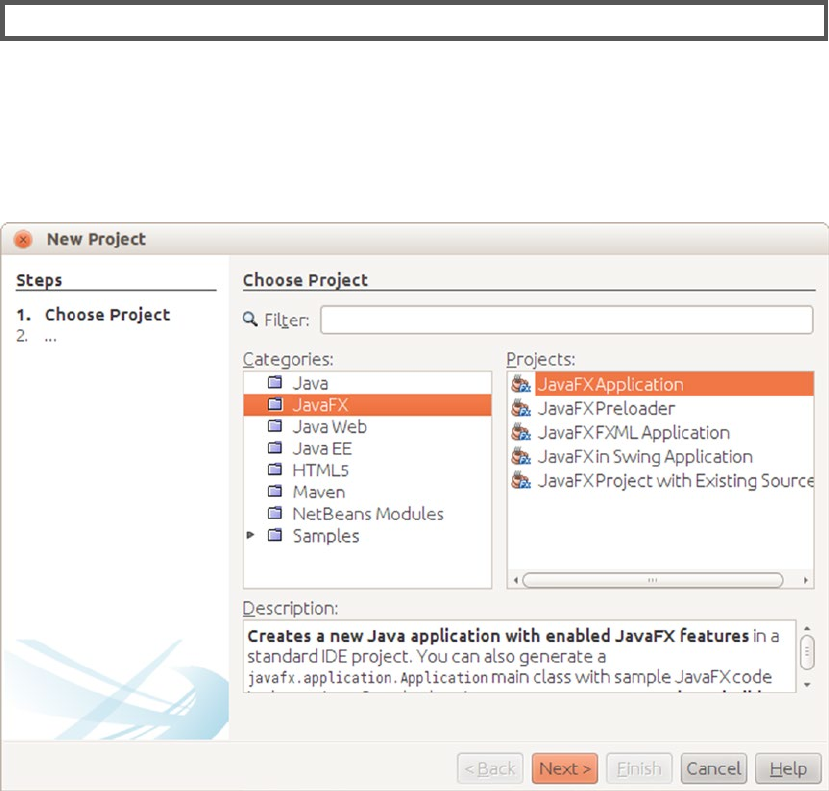
Task: Expand the Samples category tree node
Action: (251, 535)
